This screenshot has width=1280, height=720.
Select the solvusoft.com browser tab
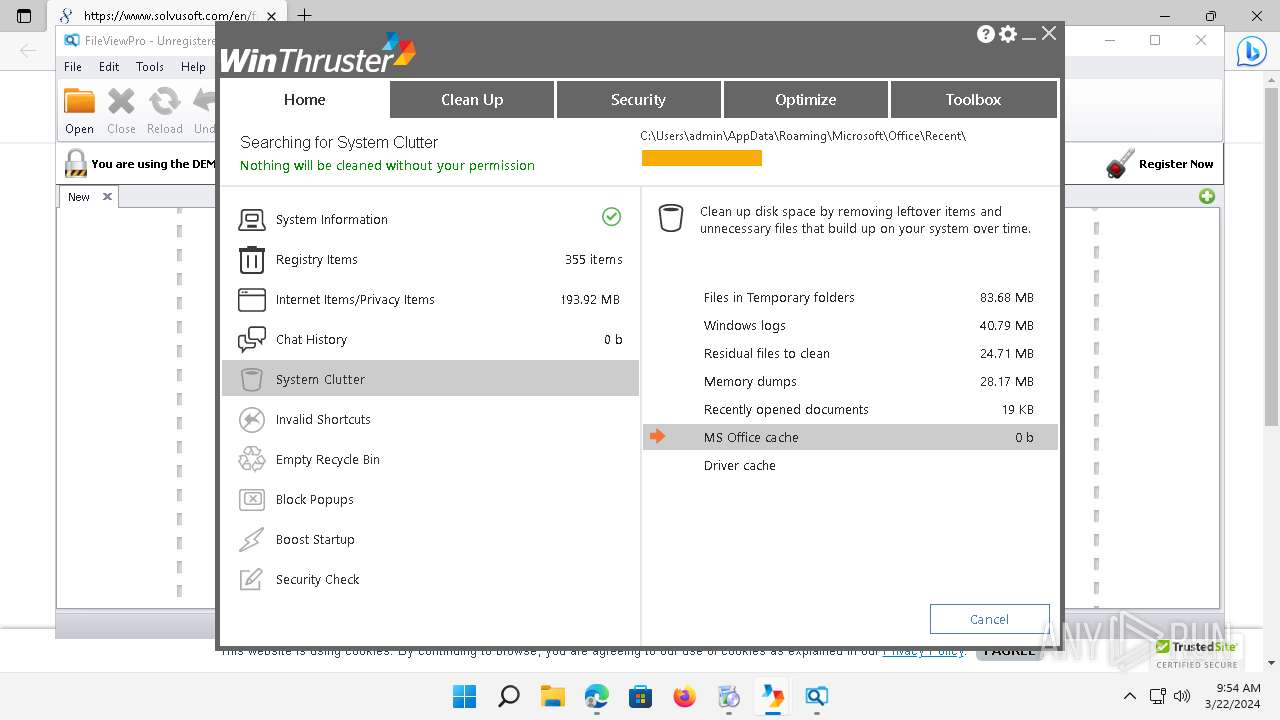click(x=165, y=16)
